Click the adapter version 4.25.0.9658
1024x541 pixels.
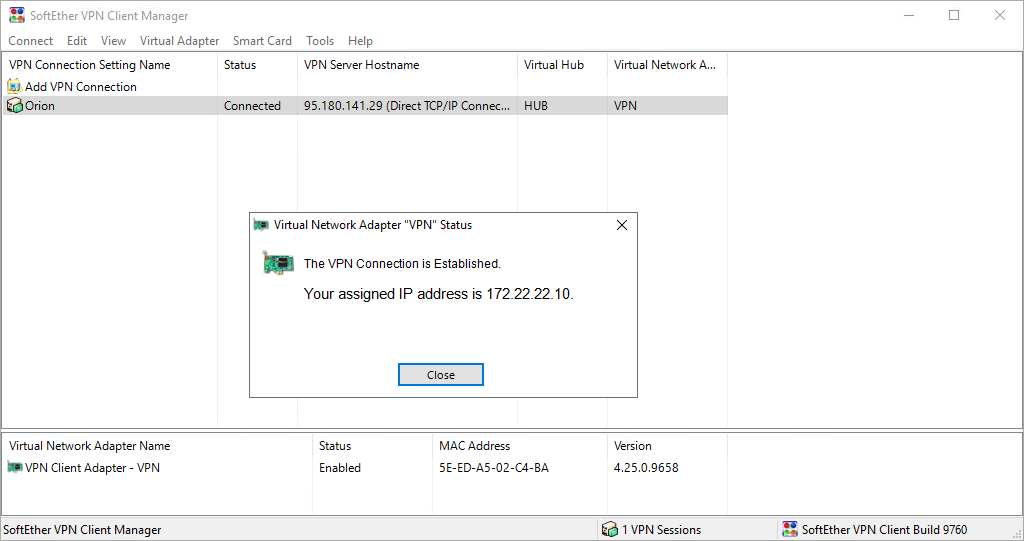[646, 468]
